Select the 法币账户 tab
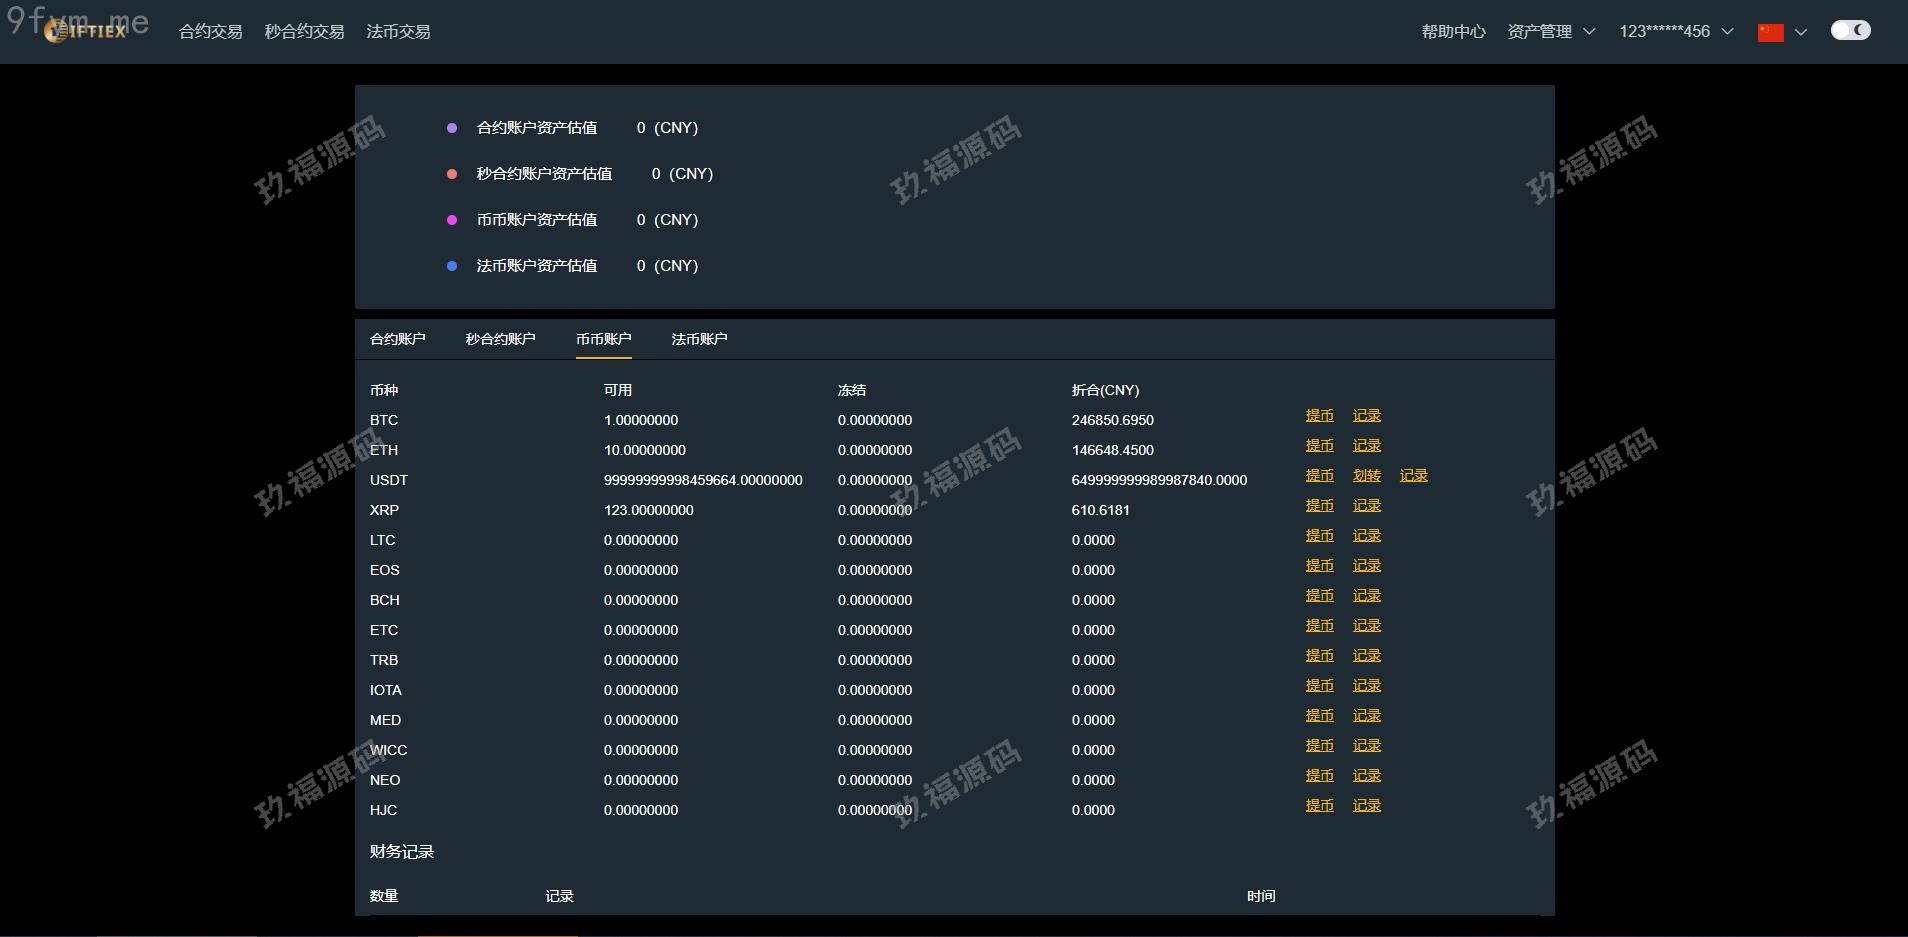This screenshot has width=1908, height=937. (699, 339)
